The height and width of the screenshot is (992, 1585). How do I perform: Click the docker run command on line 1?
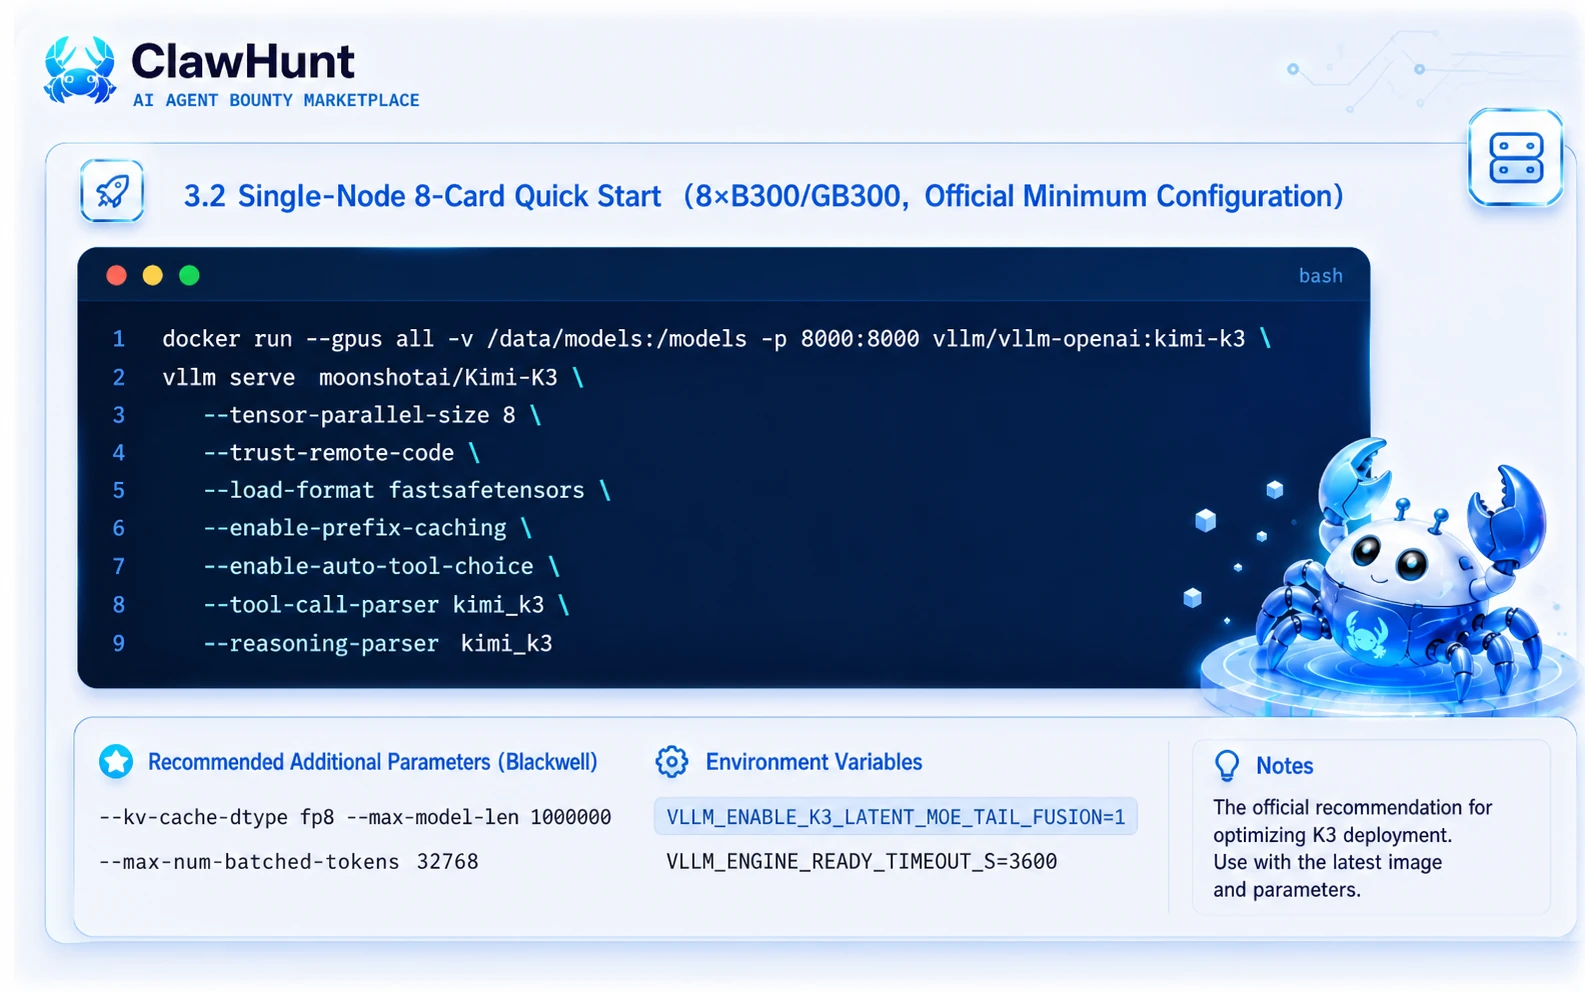(716, 339)
